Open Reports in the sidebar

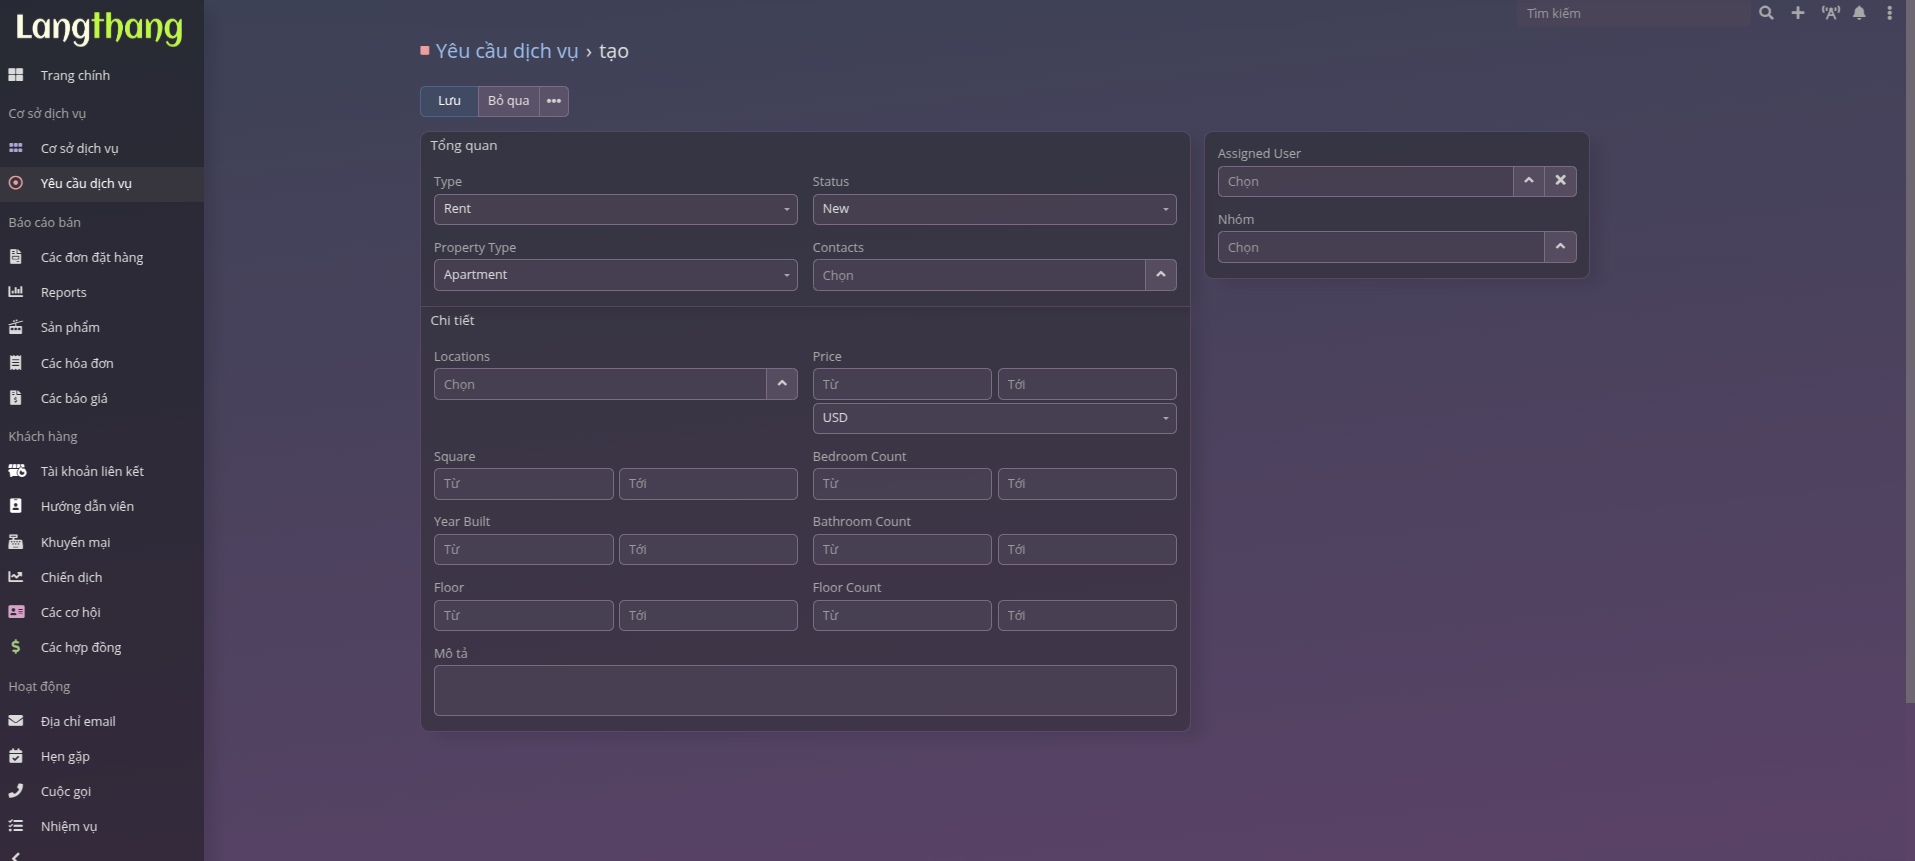click(x=64, y=293)
